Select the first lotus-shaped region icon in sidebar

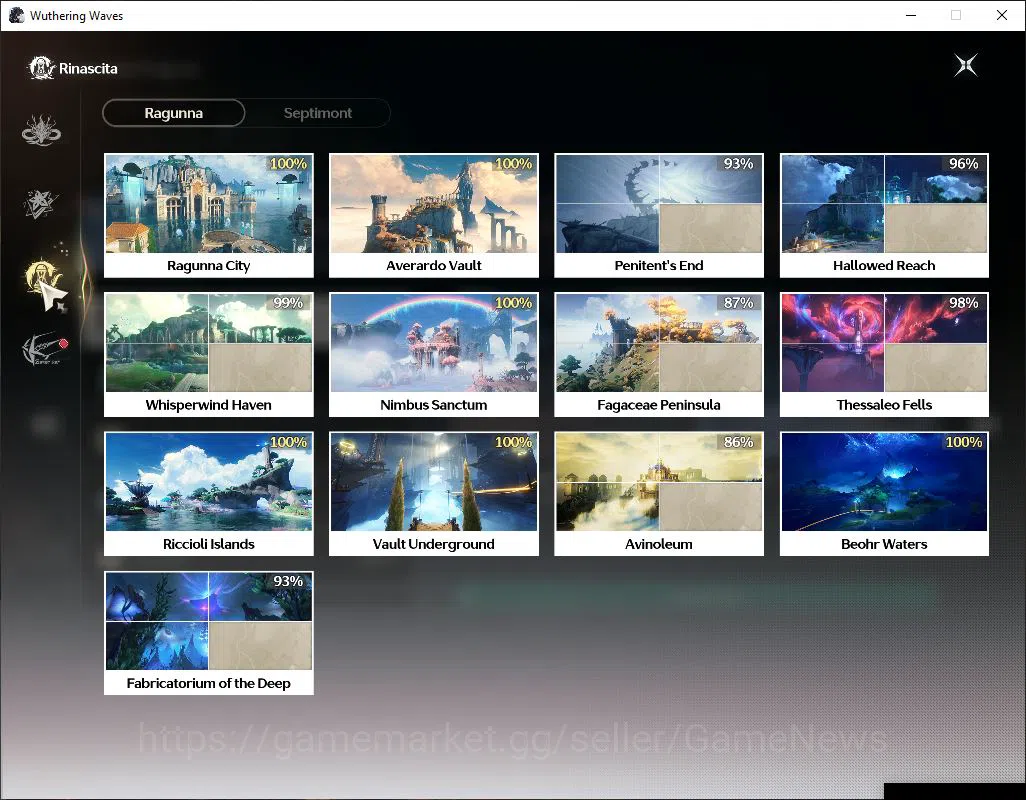pyautogui.click(x=41, y=130)
